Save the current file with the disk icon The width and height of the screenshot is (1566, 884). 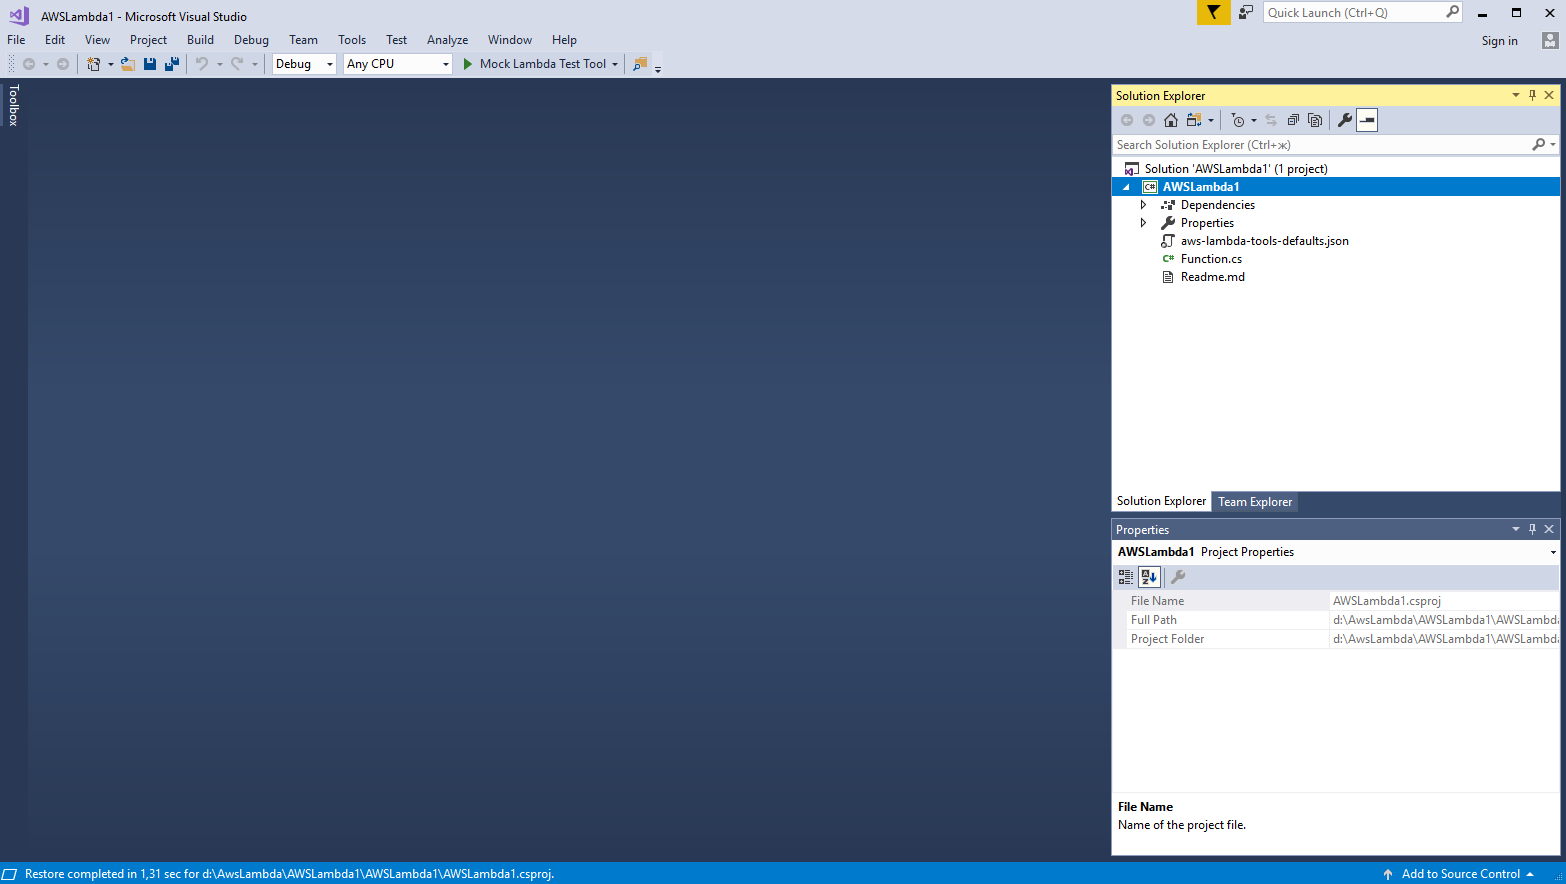150,64
